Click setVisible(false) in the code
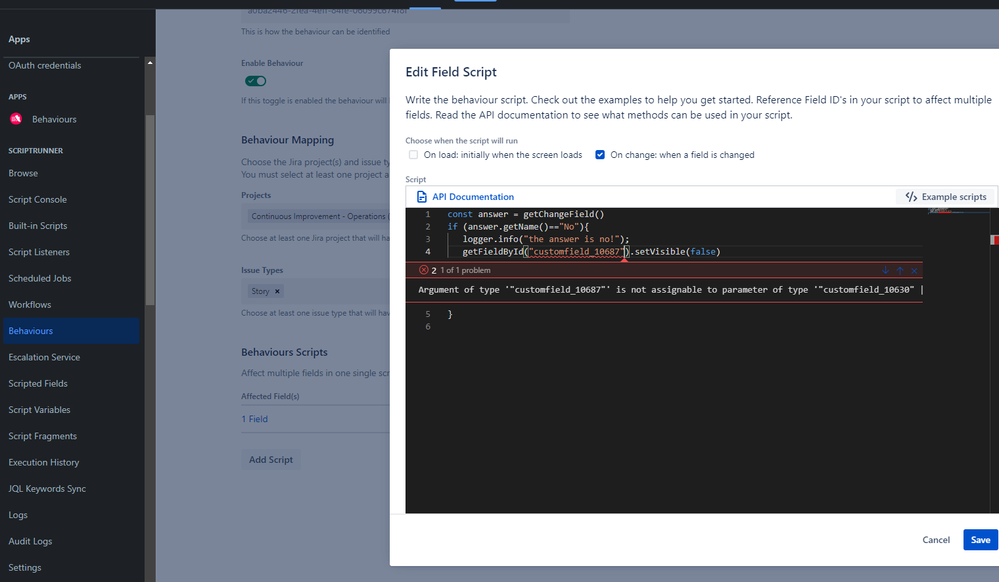 tap(677, 252)
